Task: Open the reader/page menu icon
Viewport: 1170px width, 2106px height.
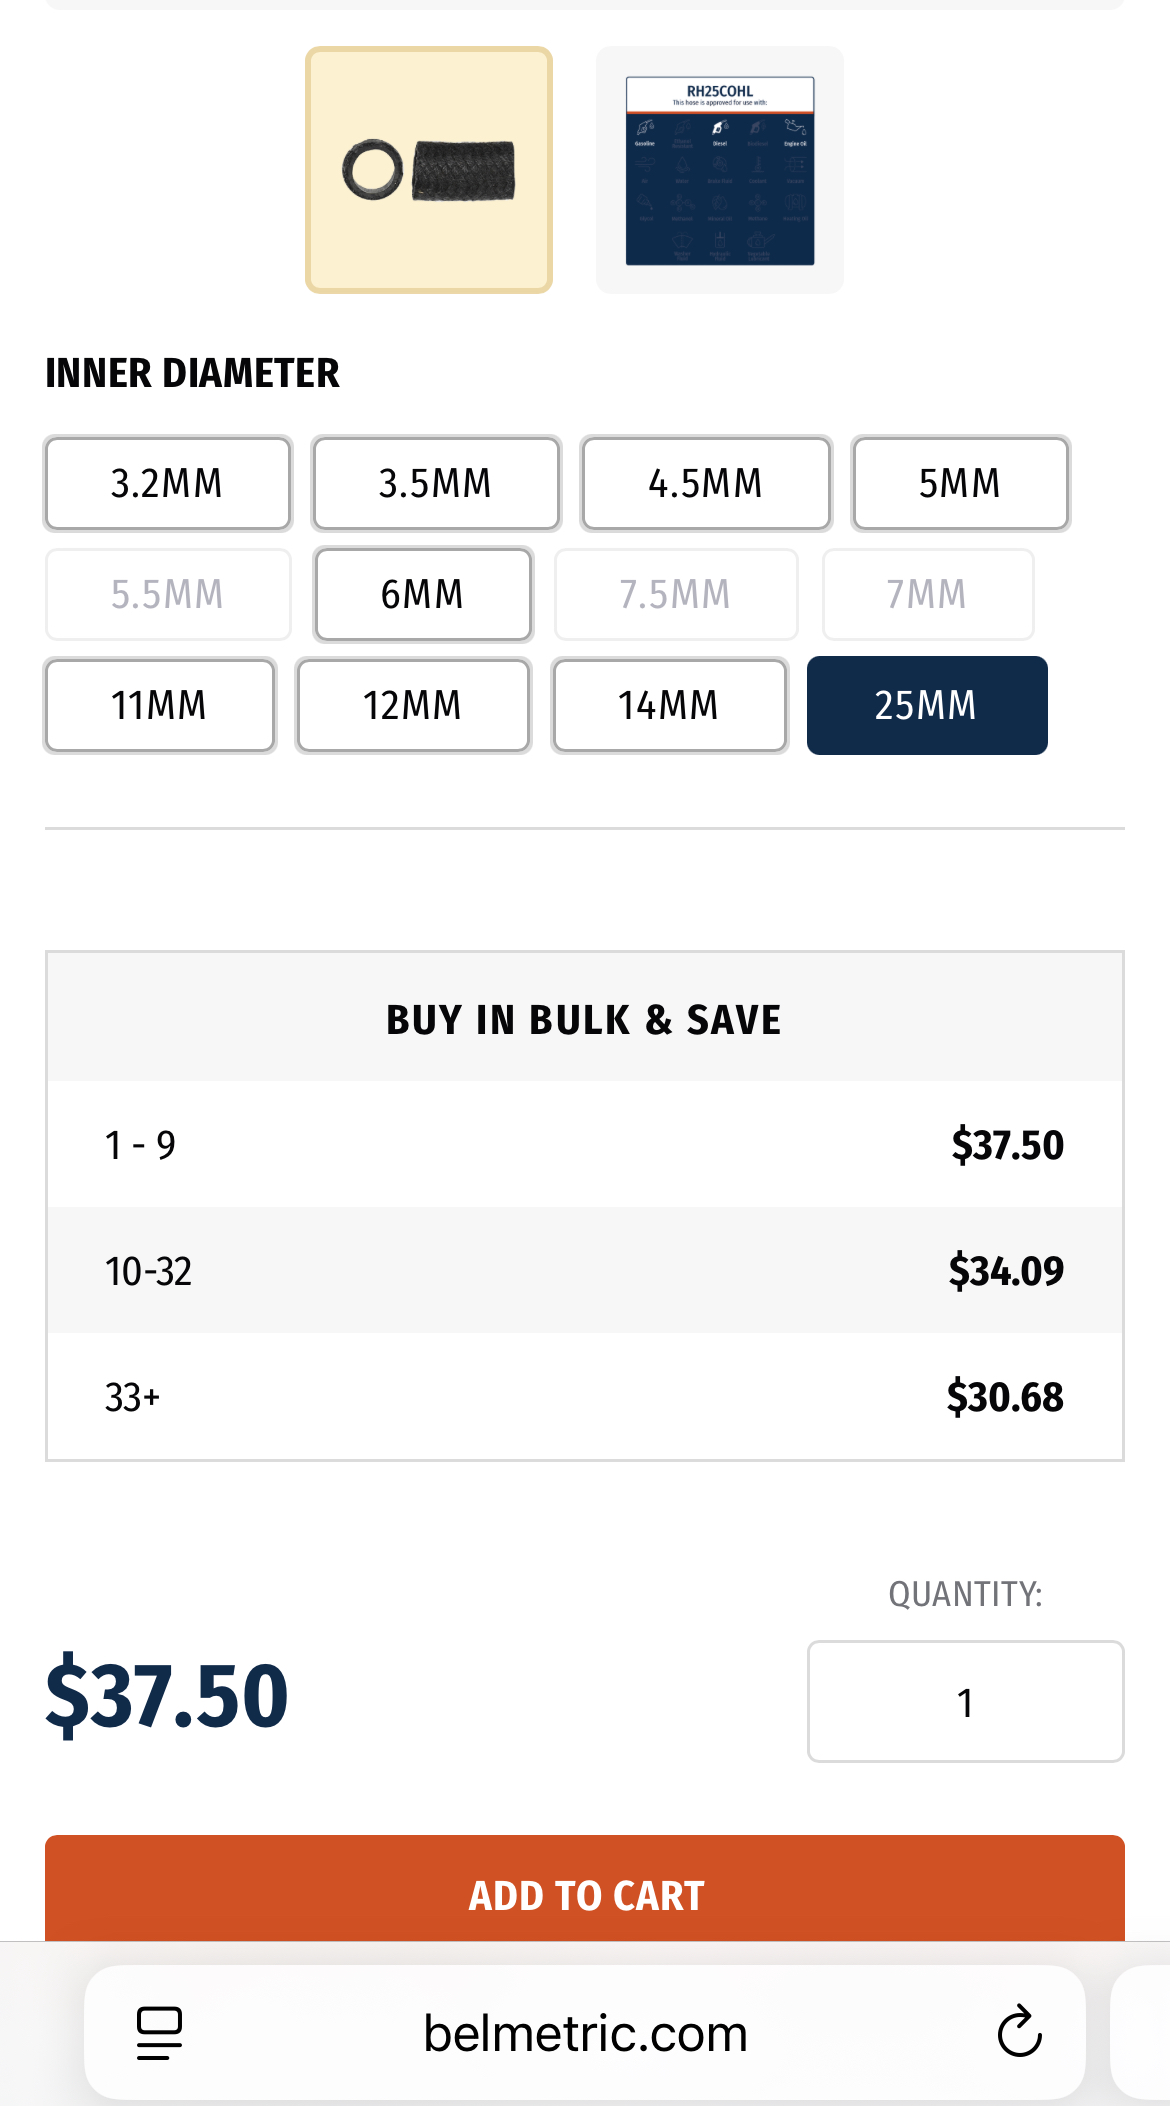Action: pyautogui.click(x=159, y=2032)
